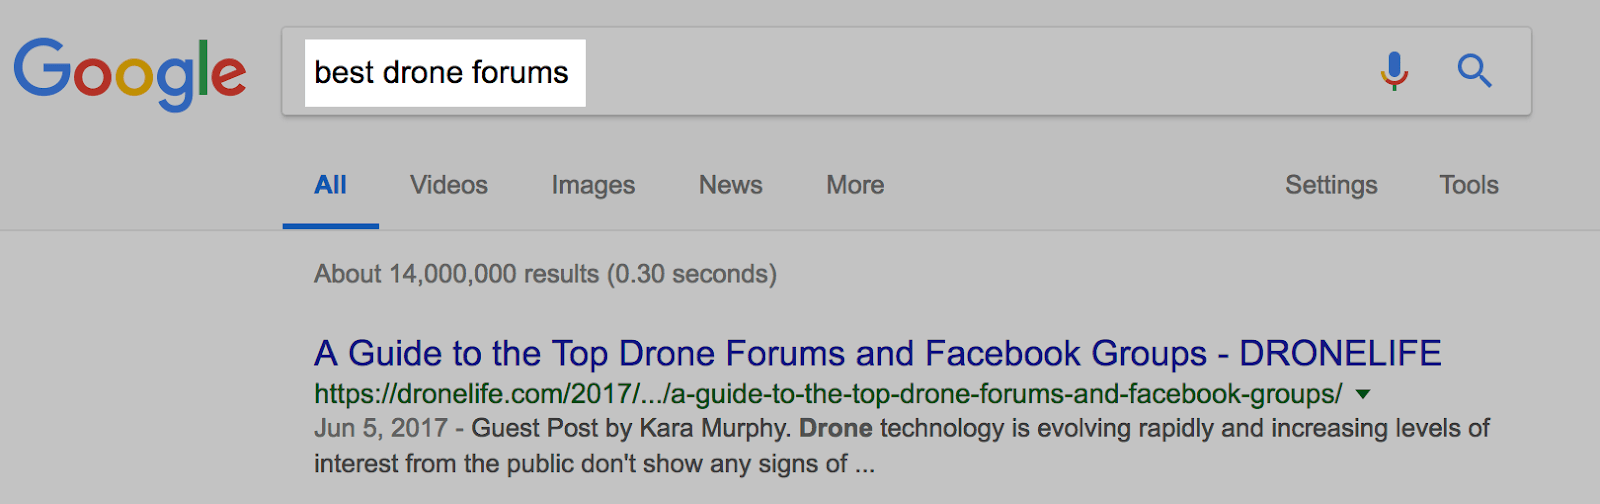Click the magnifying glass search icon
Viewport: 1600px width, 504px height.
coord(1474,71)
